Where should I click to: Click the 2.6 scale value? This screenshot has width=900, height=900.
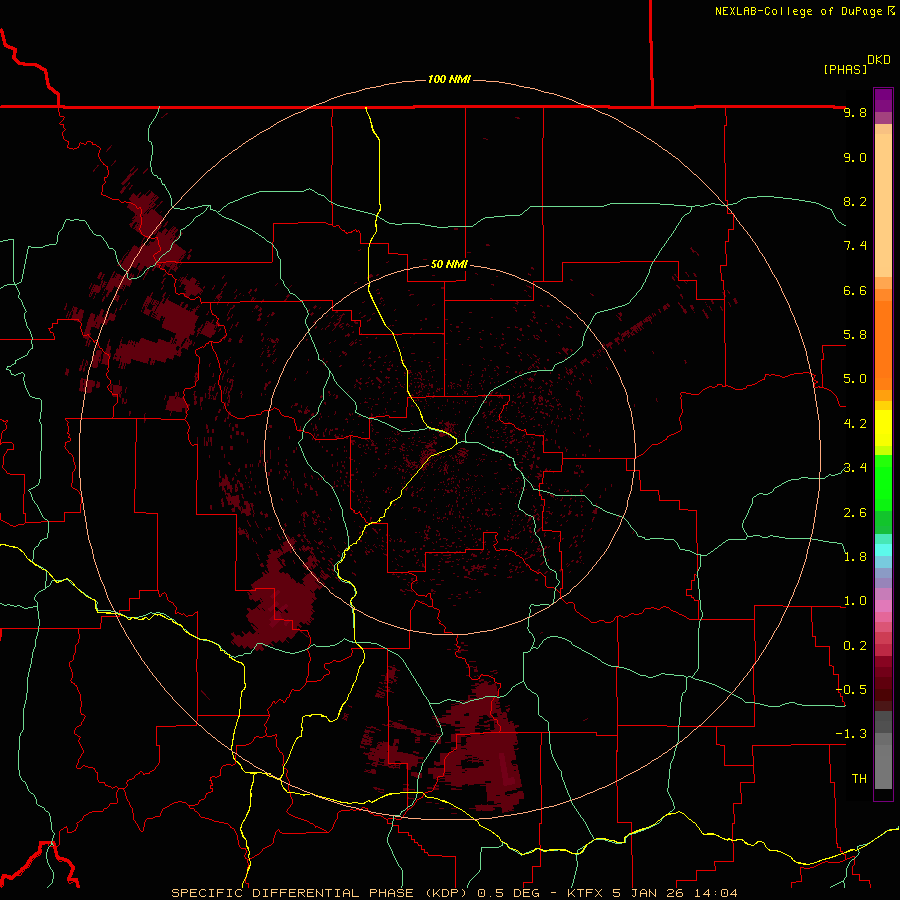[x=855, y=513]
